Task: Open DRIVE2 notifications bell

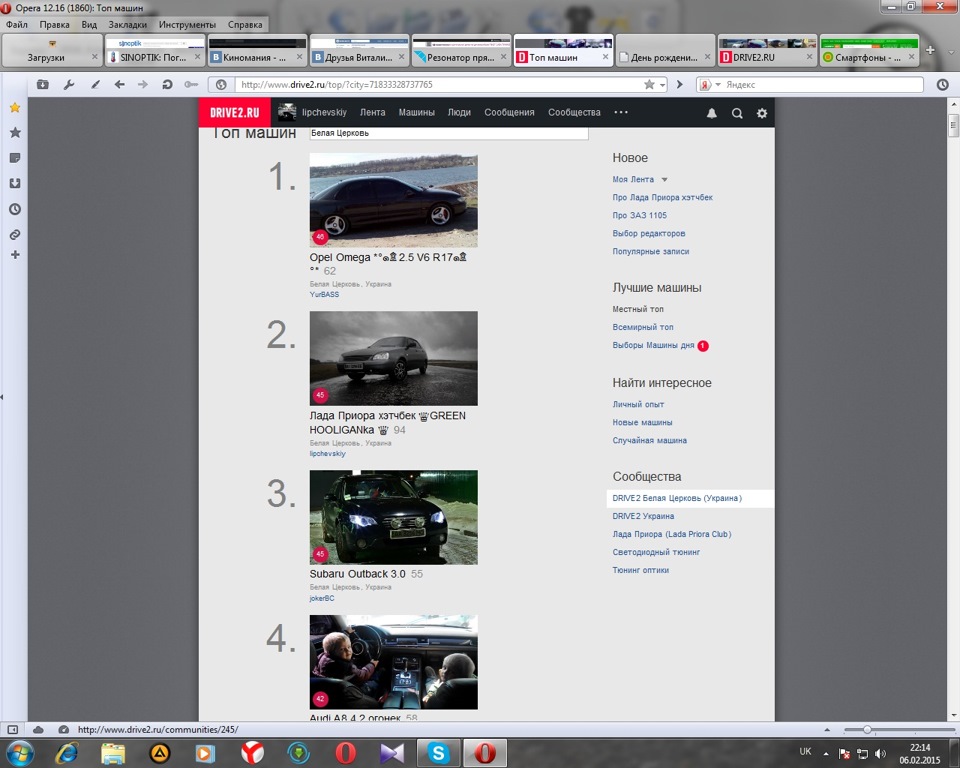Action: click(711, 113)
